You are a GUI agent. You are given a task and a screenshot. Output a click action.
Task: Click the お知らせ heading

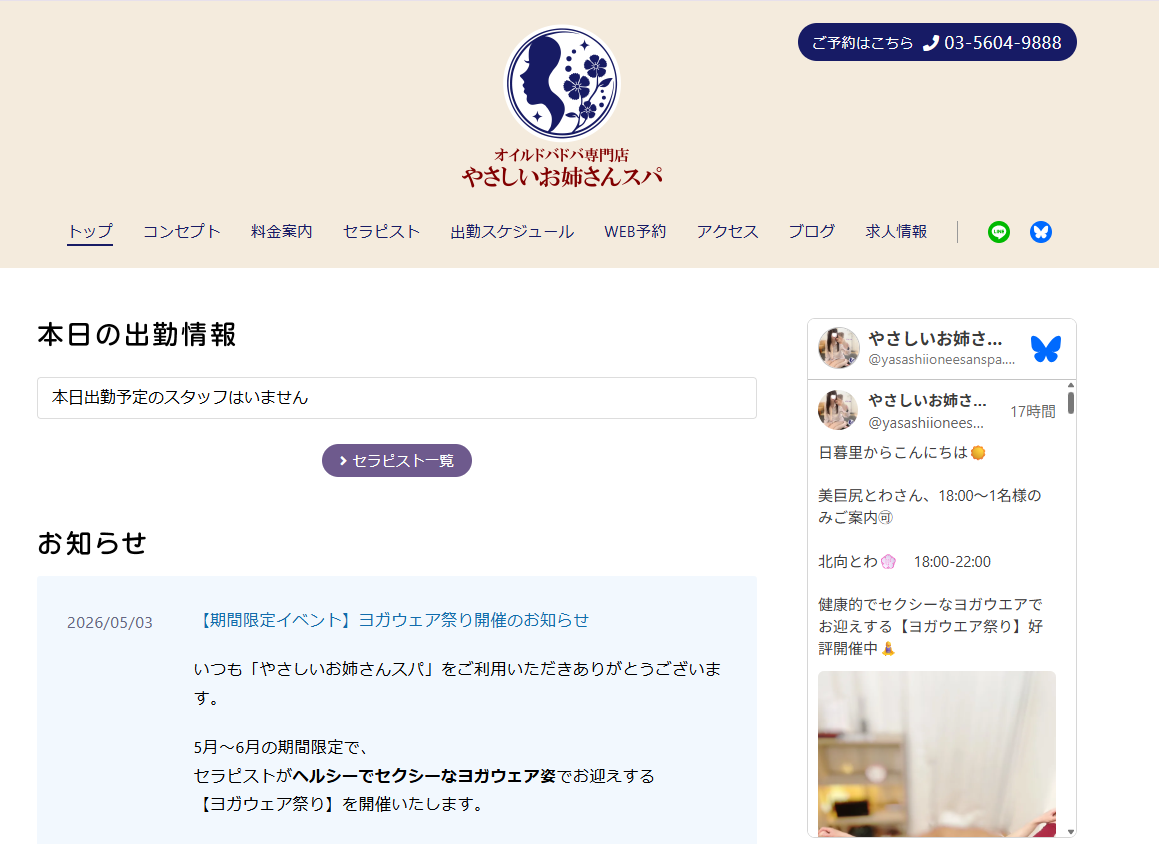click(x=92, y=543)
